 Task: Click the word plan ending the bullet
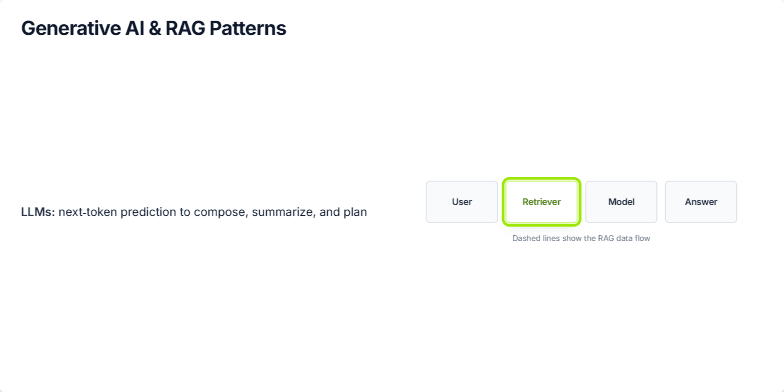coord(355,212)
